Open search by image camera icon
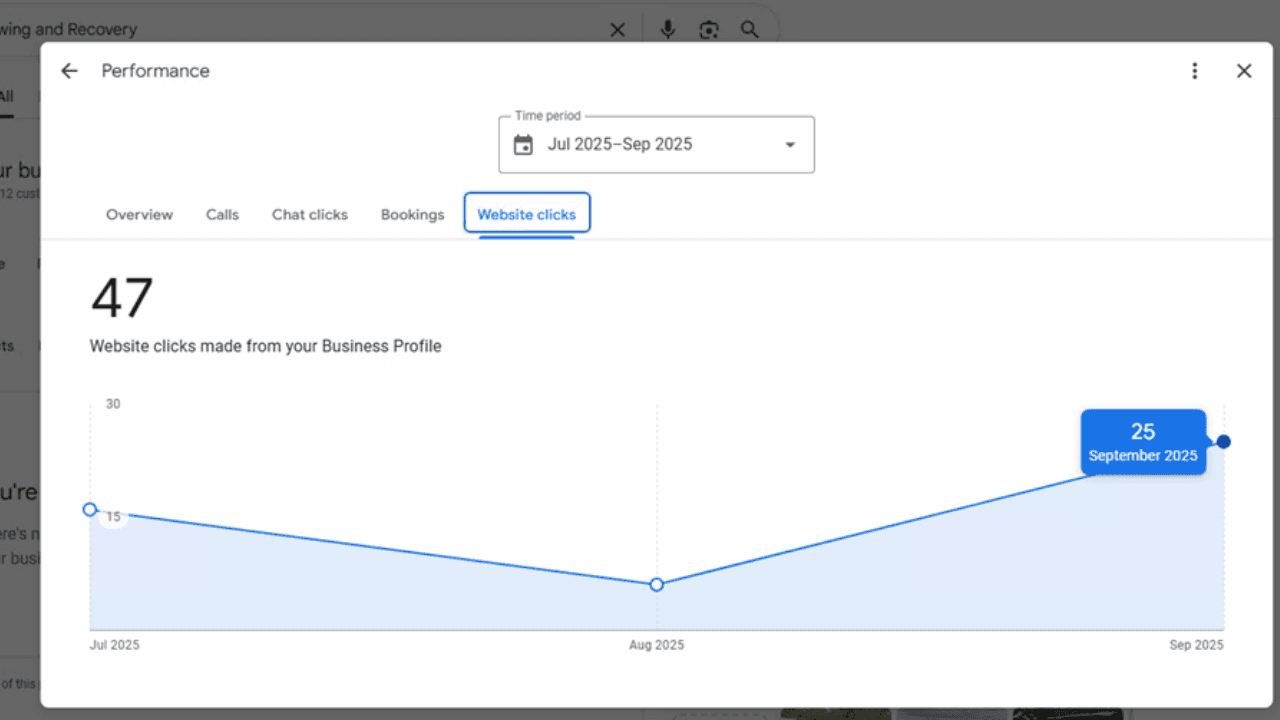 709,30
